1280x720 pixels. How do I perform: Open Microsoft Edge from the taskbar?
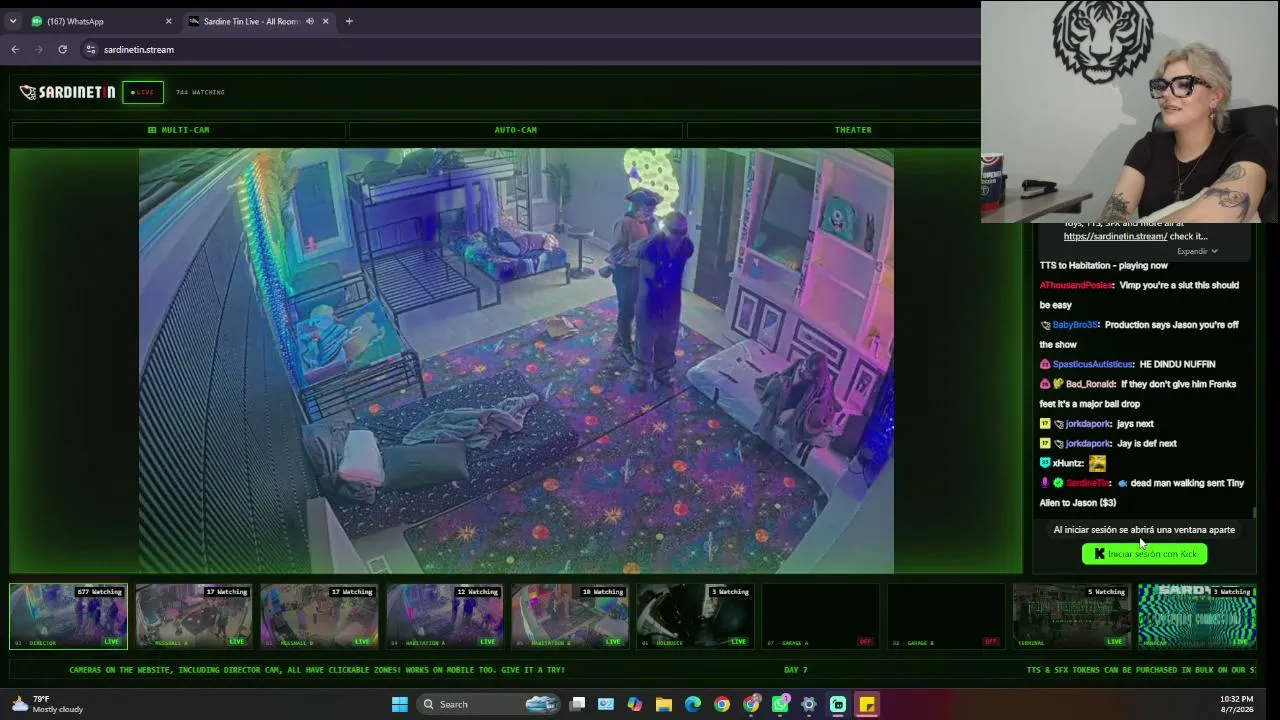pos(693,704)
